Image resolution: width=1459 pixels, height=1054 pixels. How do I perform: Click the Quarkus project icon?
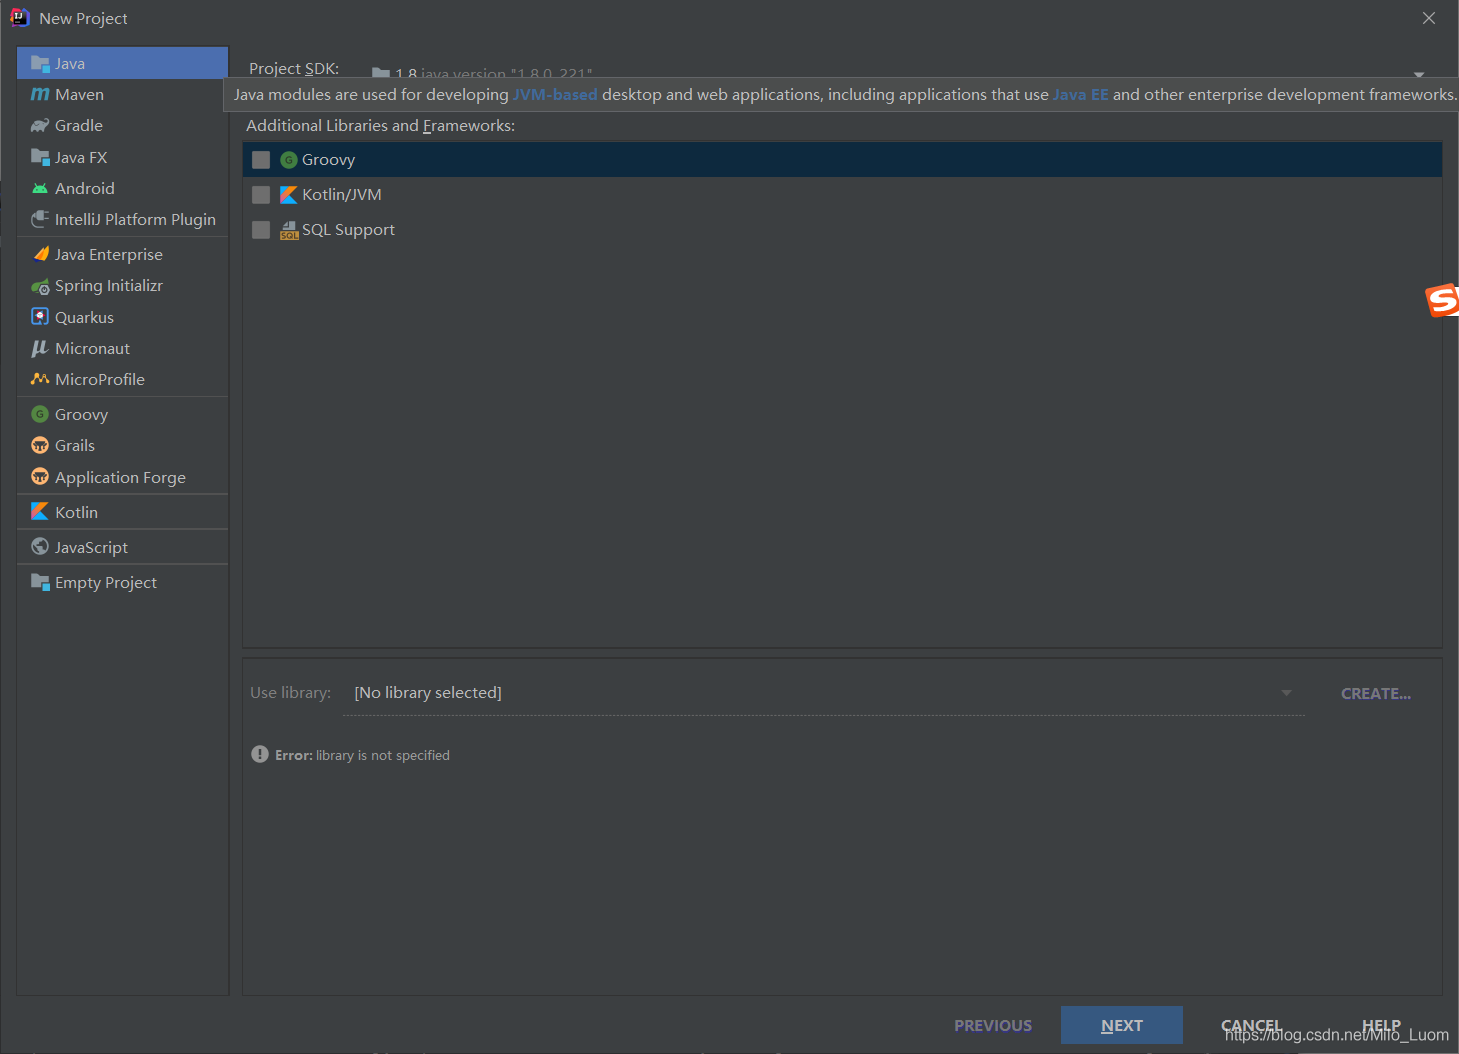[x=40, y=317]
